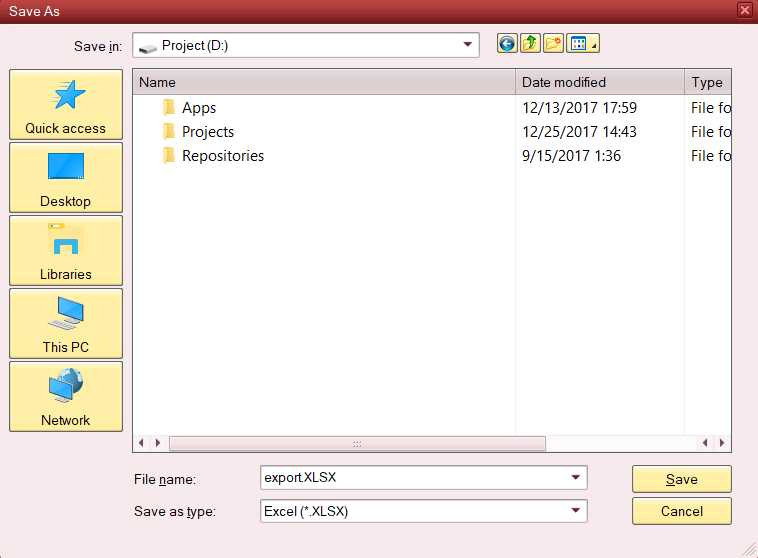Click the Save button
Screen dimensions: 758x558
click(x=682, y=479)
